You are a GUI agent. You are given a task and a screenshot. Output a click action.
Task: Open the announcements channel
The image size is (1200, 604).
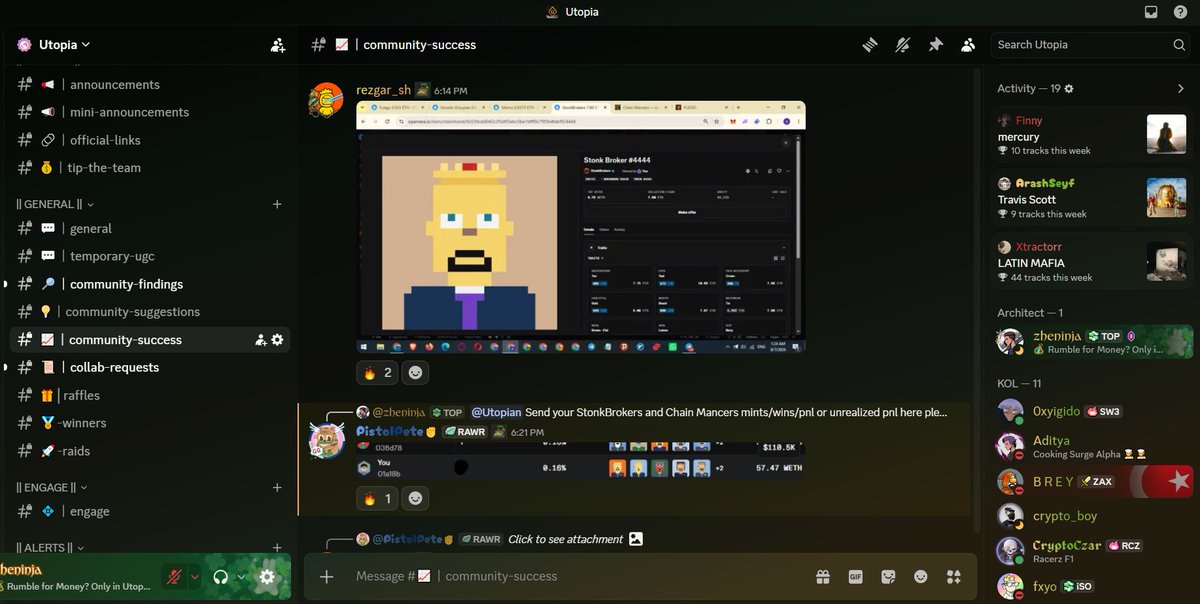pos(150,85)
